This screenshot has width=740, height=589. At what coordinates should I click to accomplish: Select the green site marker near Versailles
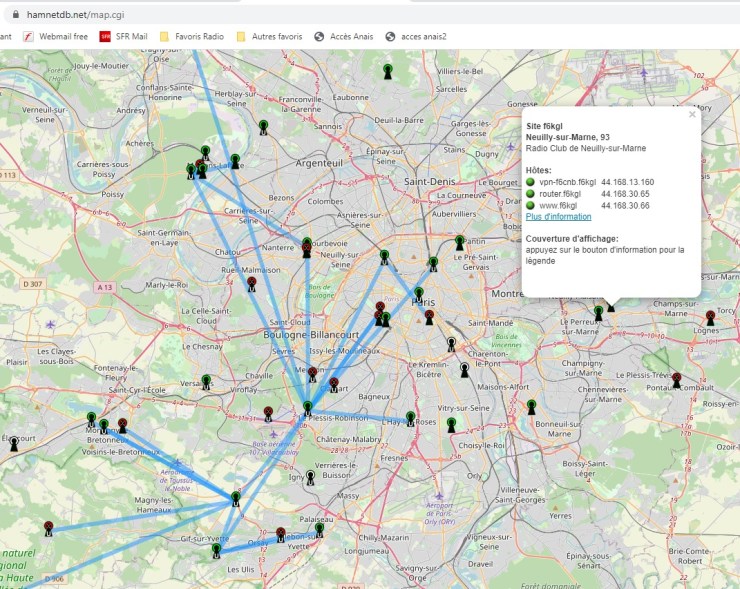(206, 381)
